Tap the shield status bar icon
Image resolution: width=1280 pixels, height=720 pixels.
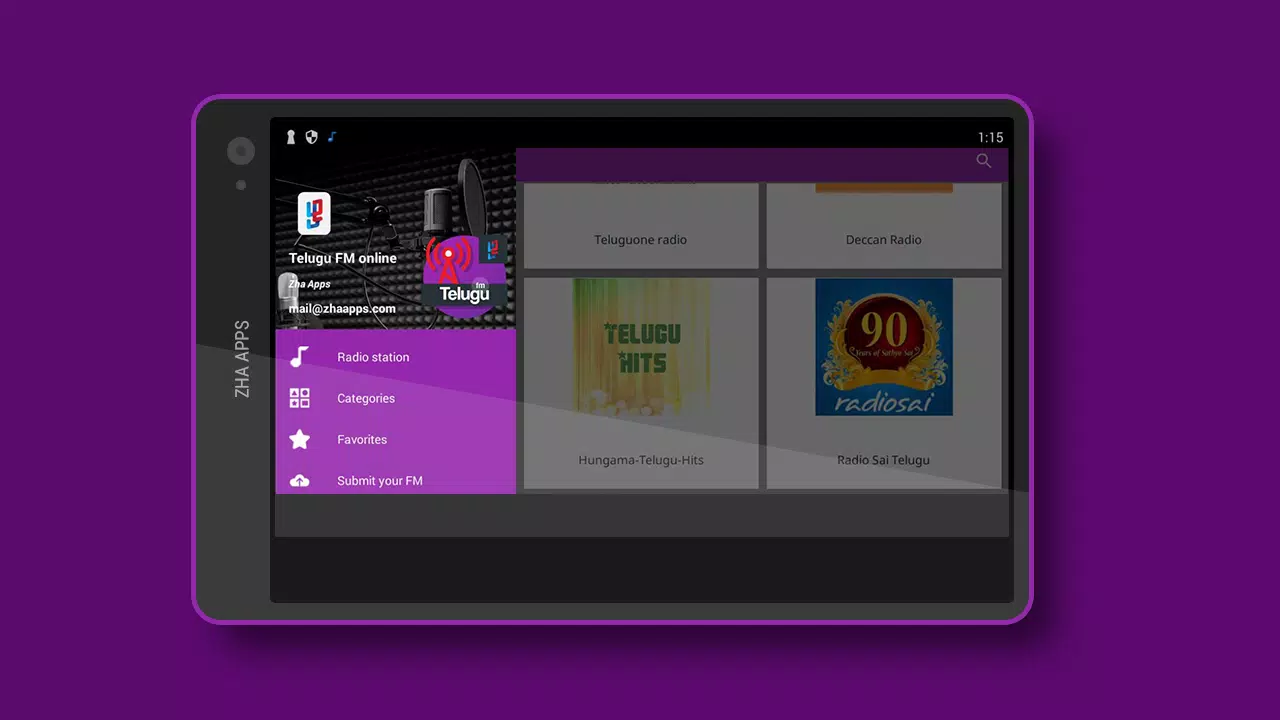tap(311, 137)
